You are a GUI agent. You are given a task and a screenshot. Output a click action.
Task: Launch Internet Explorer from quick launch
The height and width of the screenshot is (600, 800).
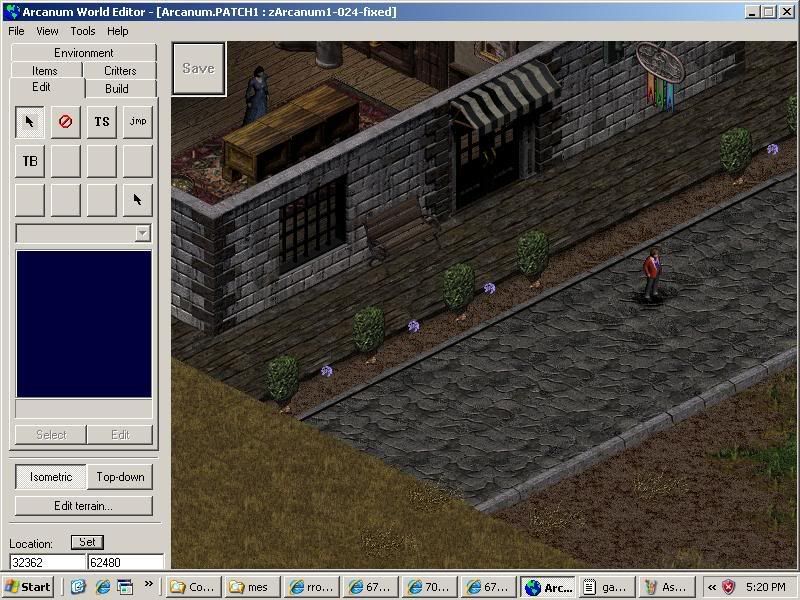103,587
